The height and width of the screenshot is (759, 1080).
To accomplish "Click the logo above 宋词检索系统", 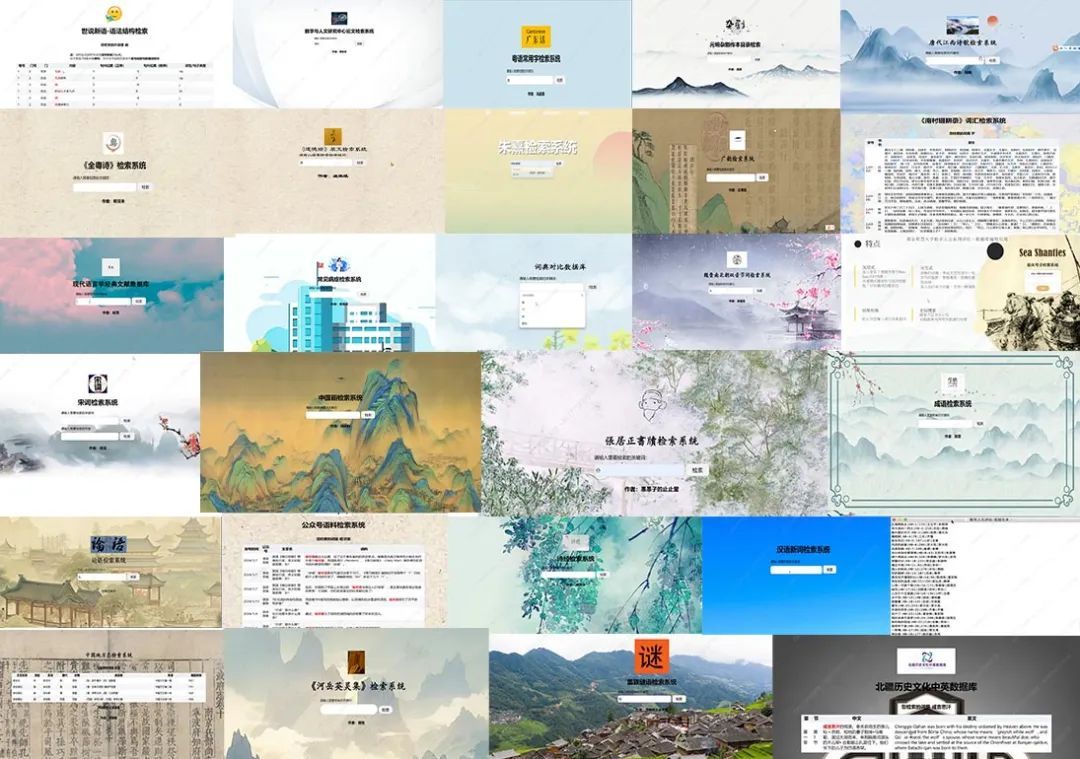I will 98,383.
